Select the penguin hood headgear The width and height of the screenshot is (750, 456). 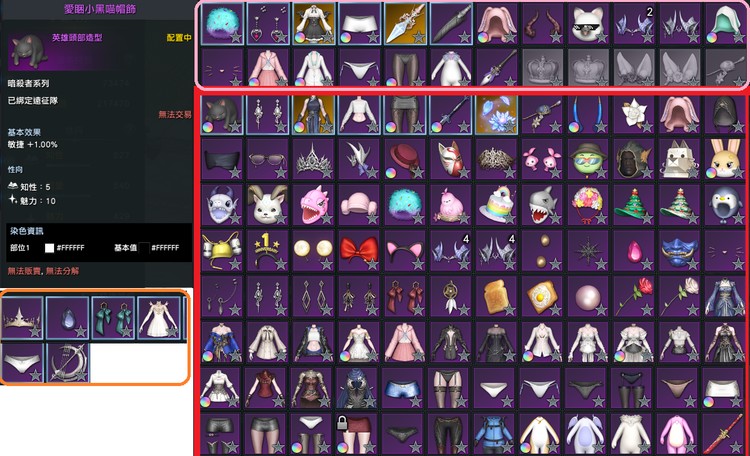pos(726,205)
